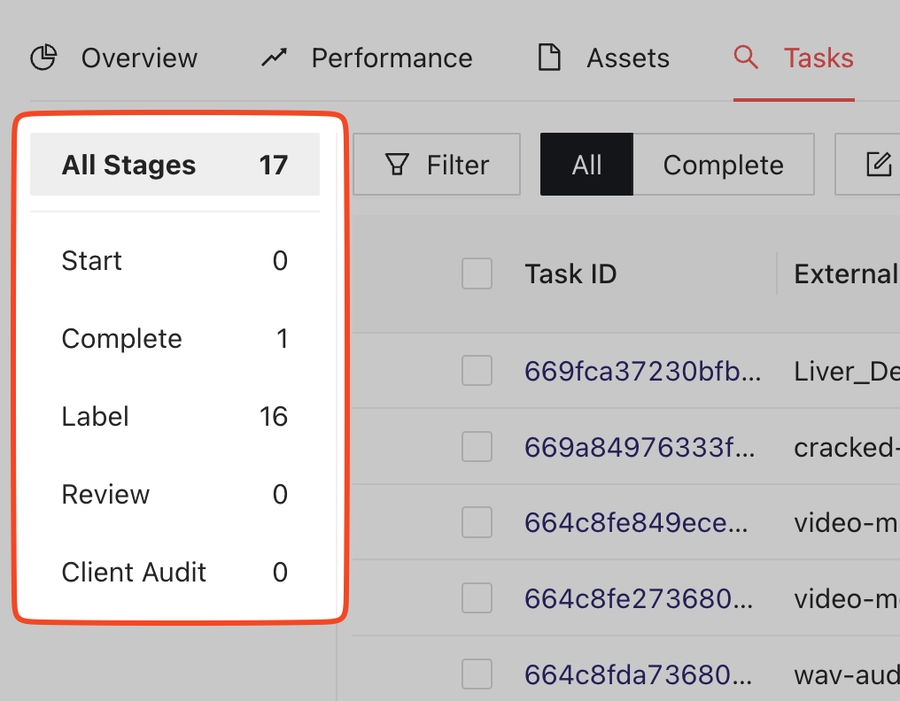Open the Overview tab

[138, 58]
